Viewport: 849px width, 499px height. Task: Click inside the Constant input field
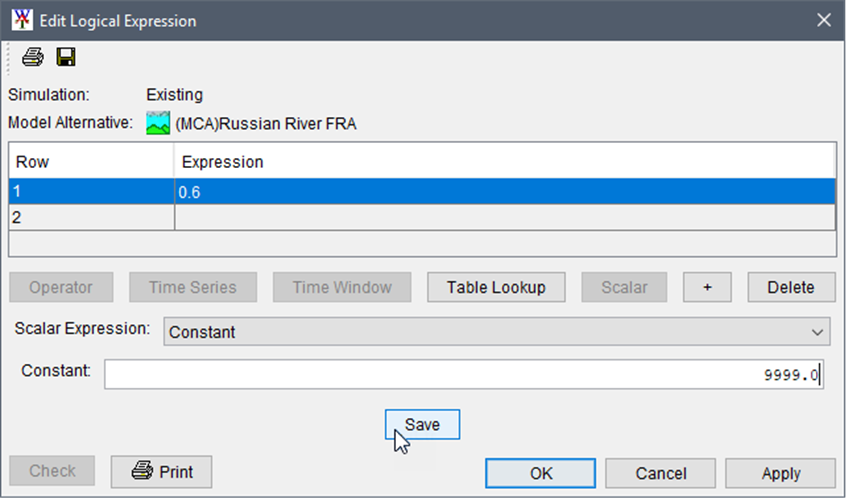[463, 374]
